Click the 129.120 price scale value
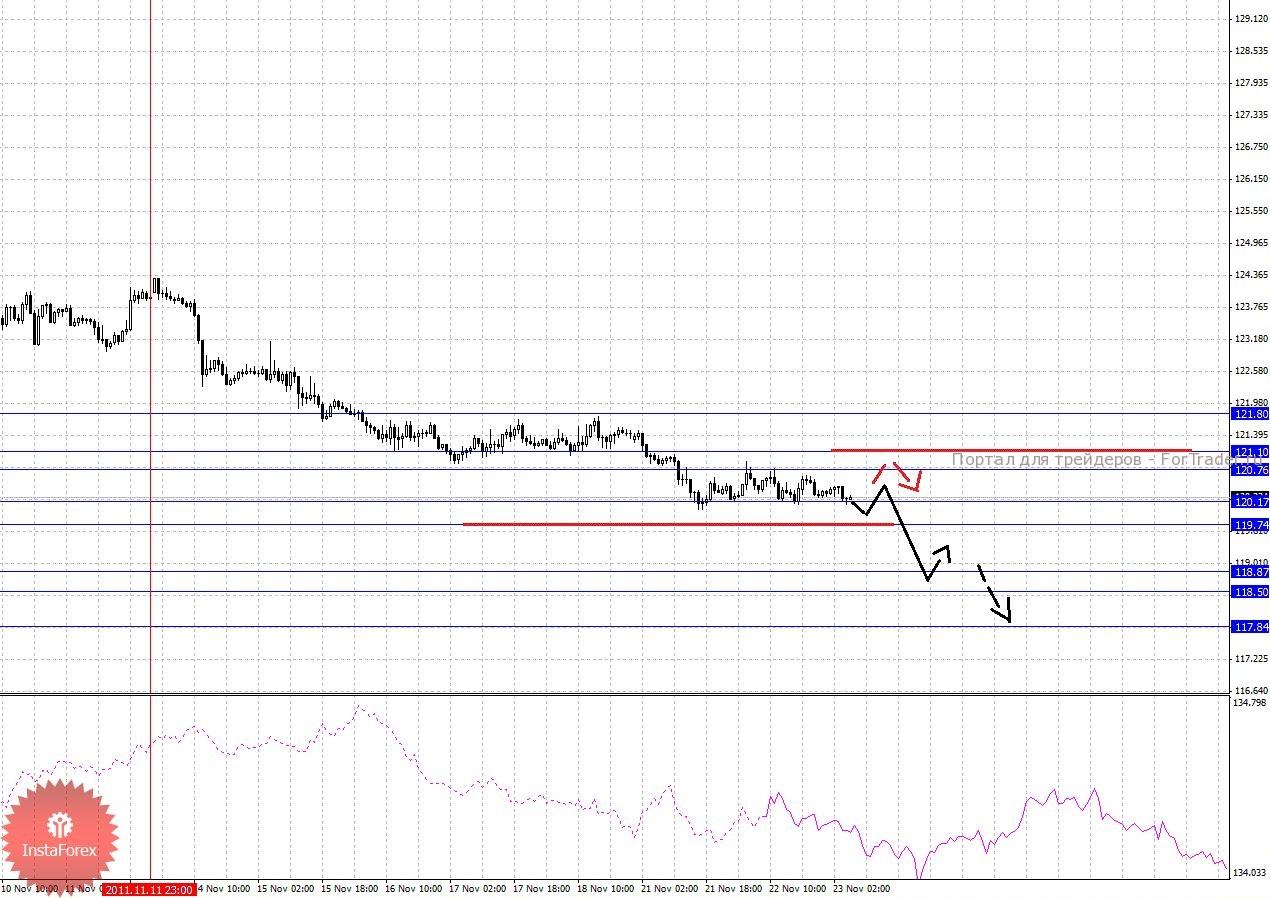 coord(1252,19)
